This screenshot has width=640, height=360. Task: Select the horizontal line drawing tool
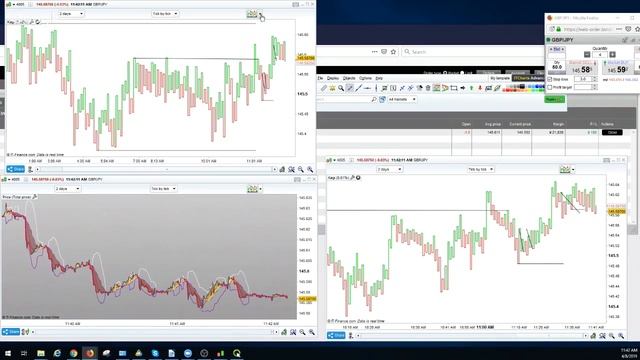pos(367,88)
